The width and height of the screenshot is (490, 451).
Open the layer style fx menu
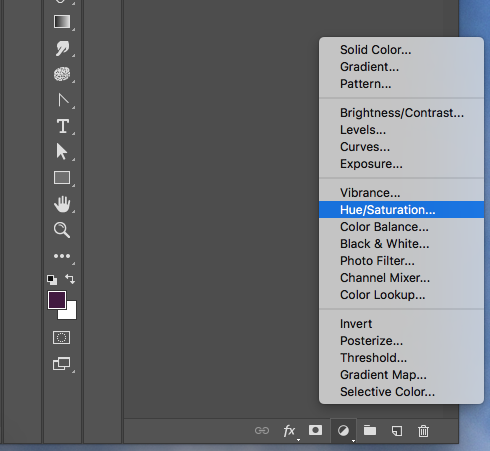[289, 431]
